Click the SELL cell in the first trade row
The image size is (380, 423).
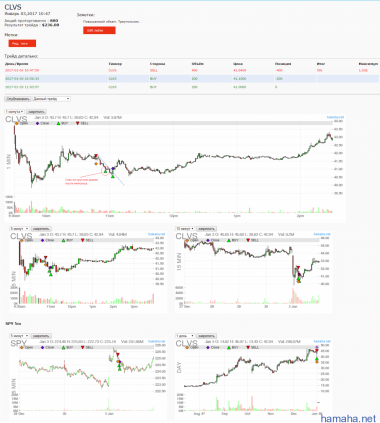coord(154,70)
